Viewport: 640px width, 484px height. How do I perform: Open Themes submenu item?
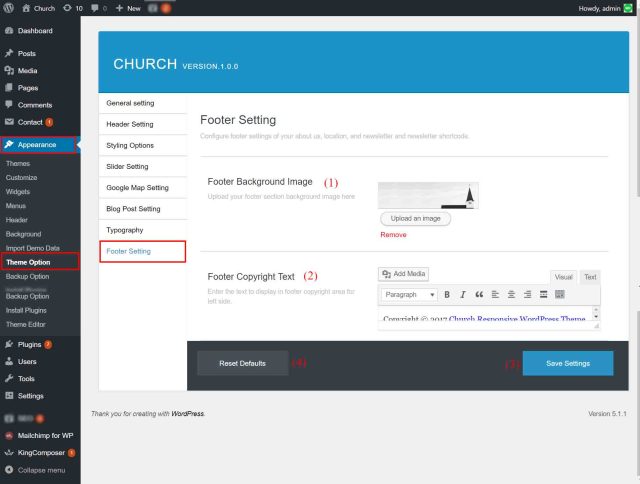tap(18, 164)
